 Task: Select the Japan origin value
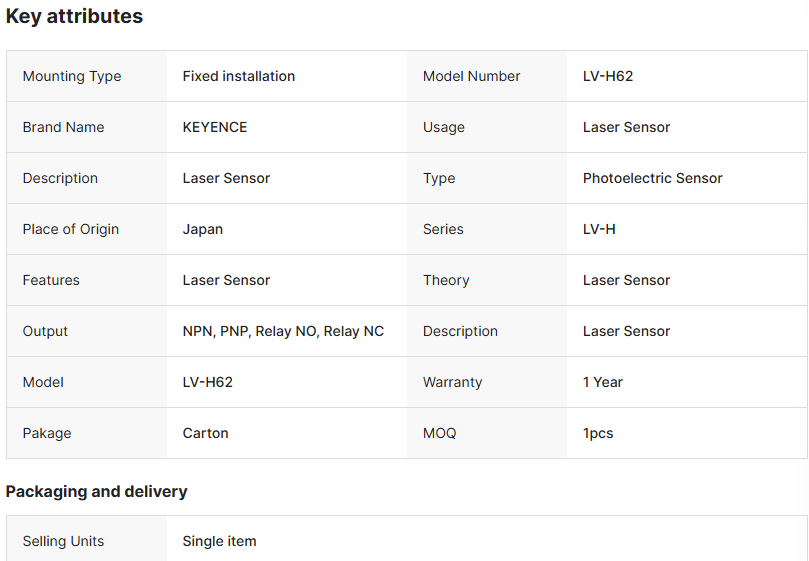pyautogui.click(x=203, y=229)
